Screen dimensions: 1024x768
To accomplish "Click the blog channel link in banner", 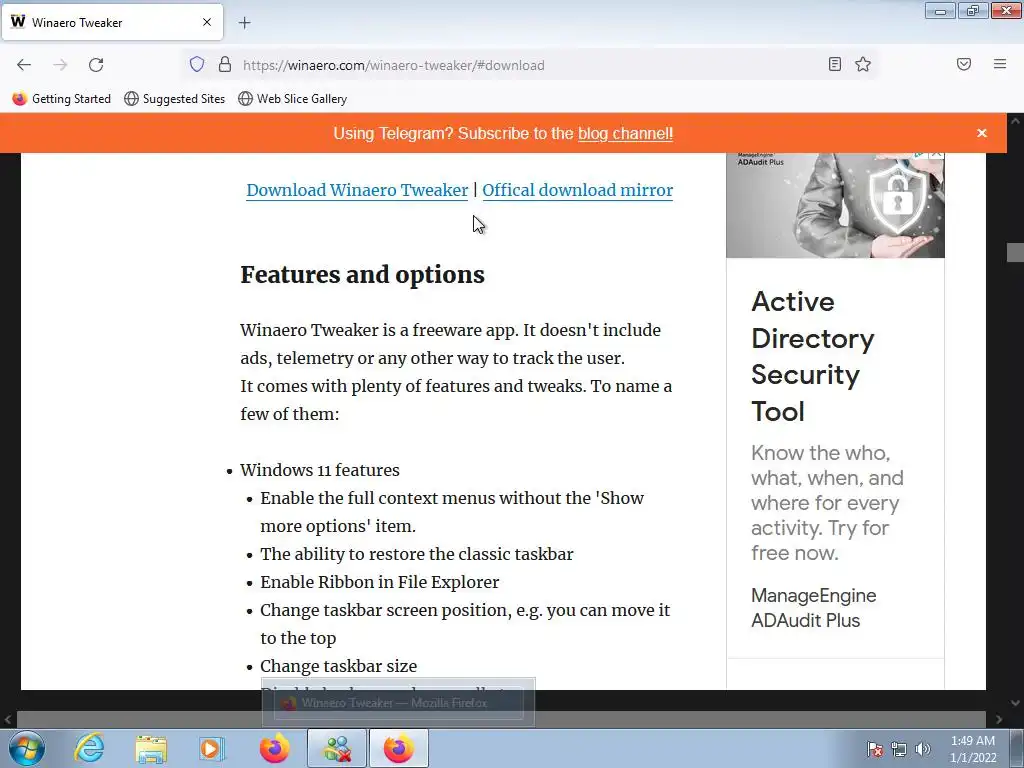I will click(625, 133).
